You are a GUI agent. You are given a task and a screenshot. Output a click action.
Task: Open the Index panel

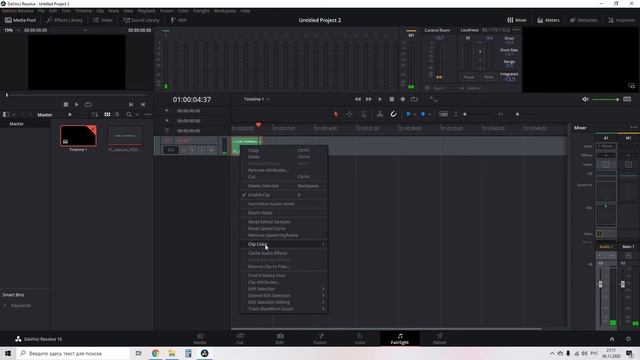103,20
